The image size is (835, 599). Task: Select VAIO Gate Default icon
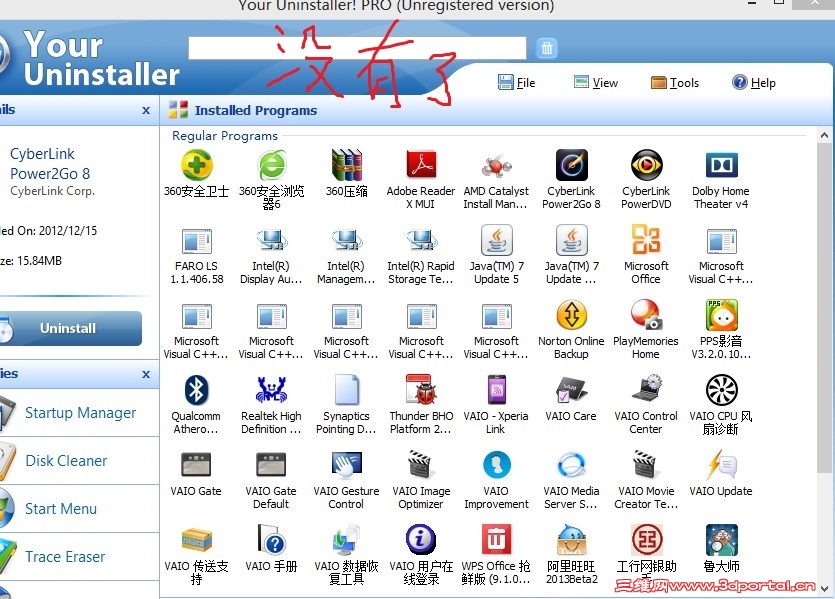click(x=272, y=465)
